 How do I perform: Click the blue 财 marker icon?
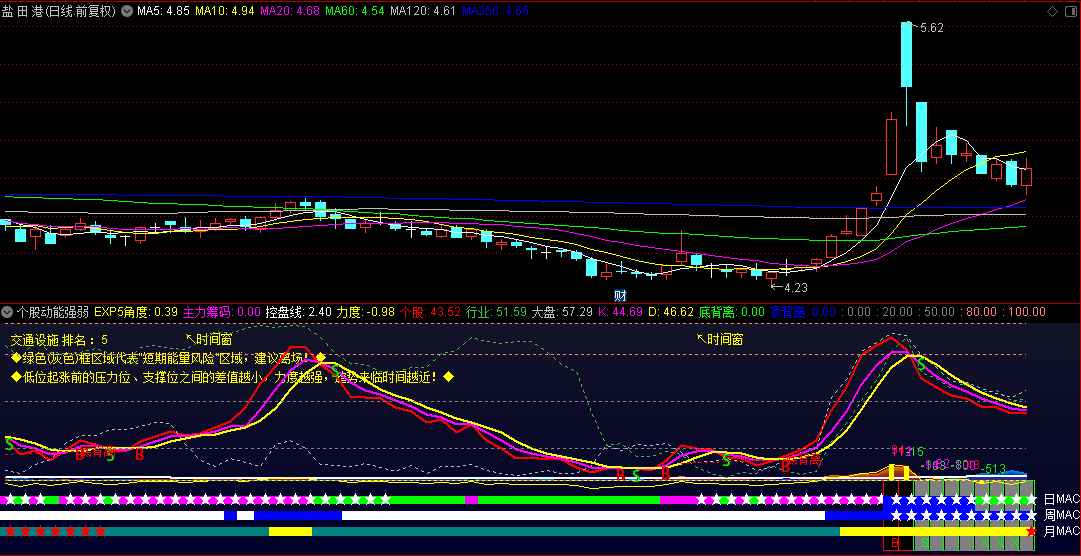(620, 295)
